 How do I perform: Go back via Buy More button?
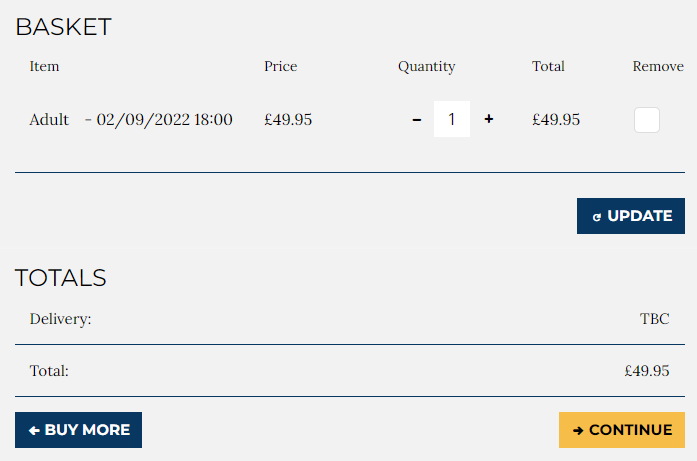click(x=78, y=430)
